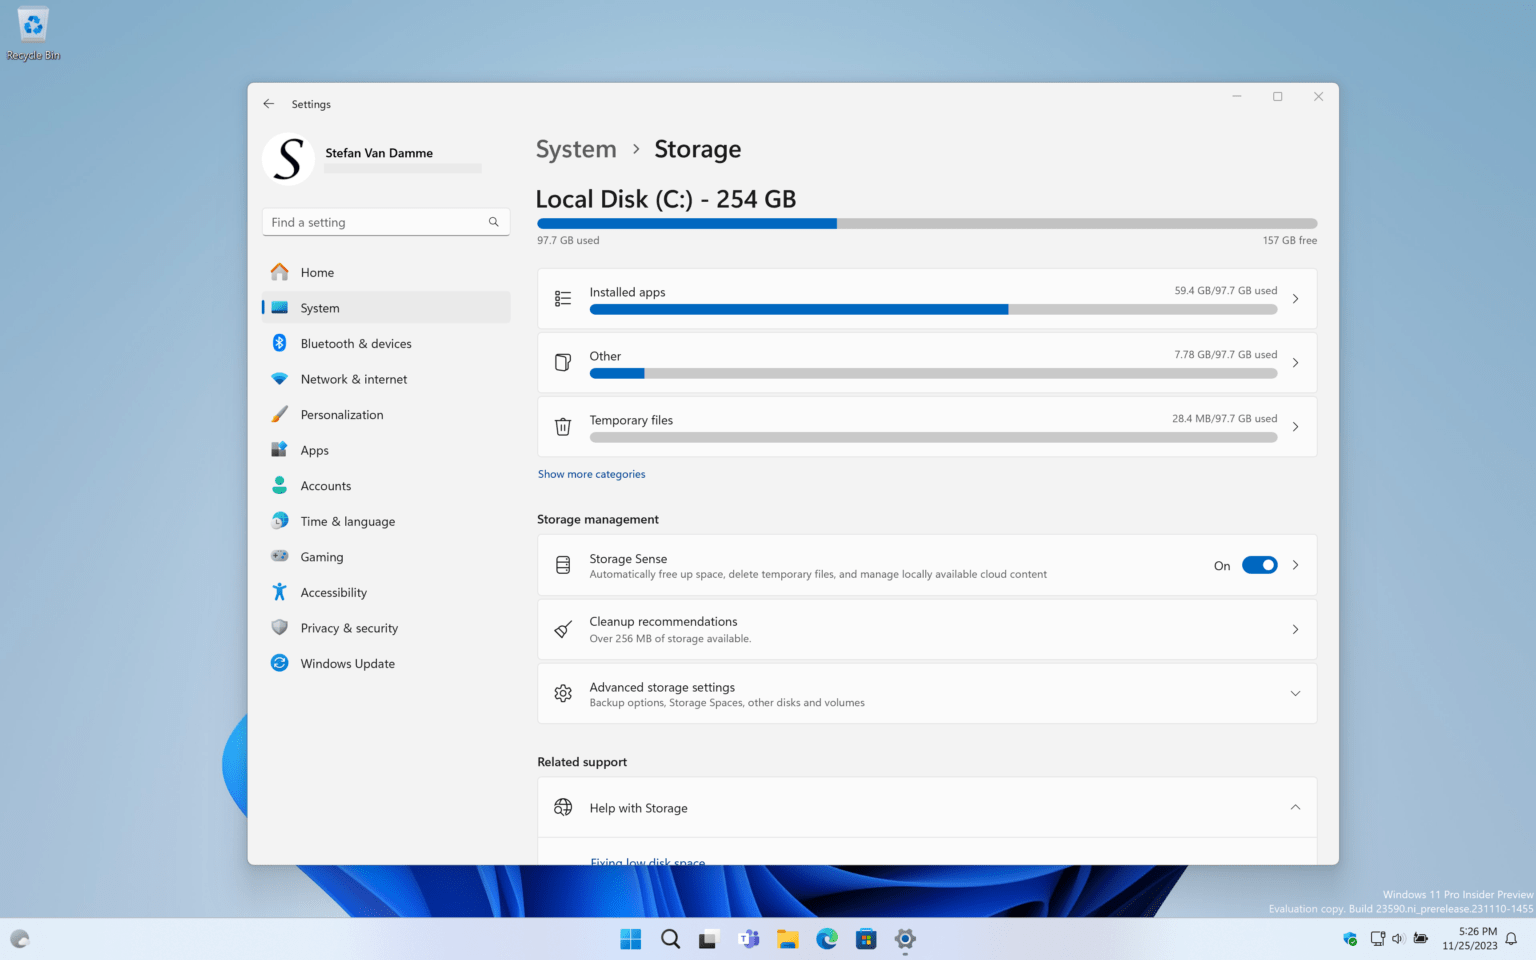This screenshot has height=960, width=1536.
Task: Click the Accounts sidebar icon
Action: pos(278,485)
